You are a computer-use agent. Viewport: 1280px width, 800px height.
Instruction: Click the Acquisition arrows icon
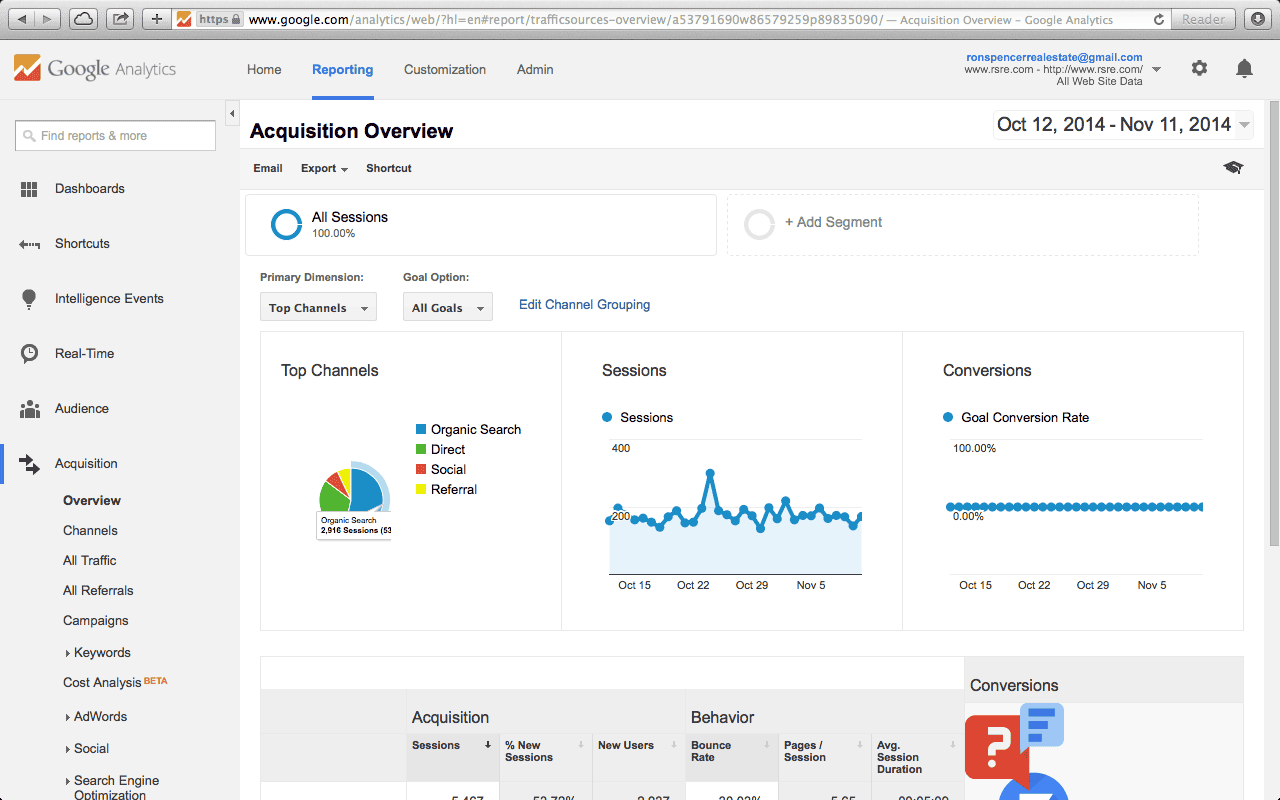[29, 464]
